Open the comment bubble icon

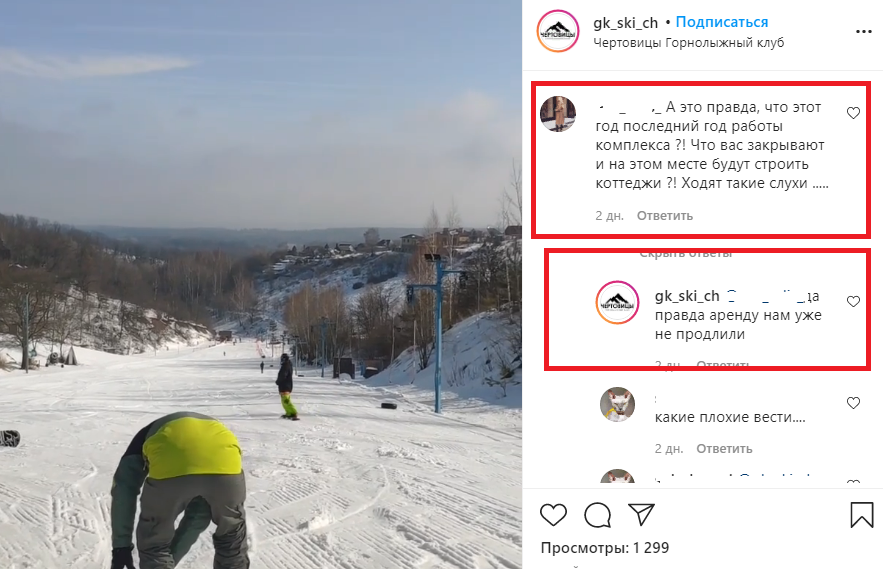click(x=597, y=515)
